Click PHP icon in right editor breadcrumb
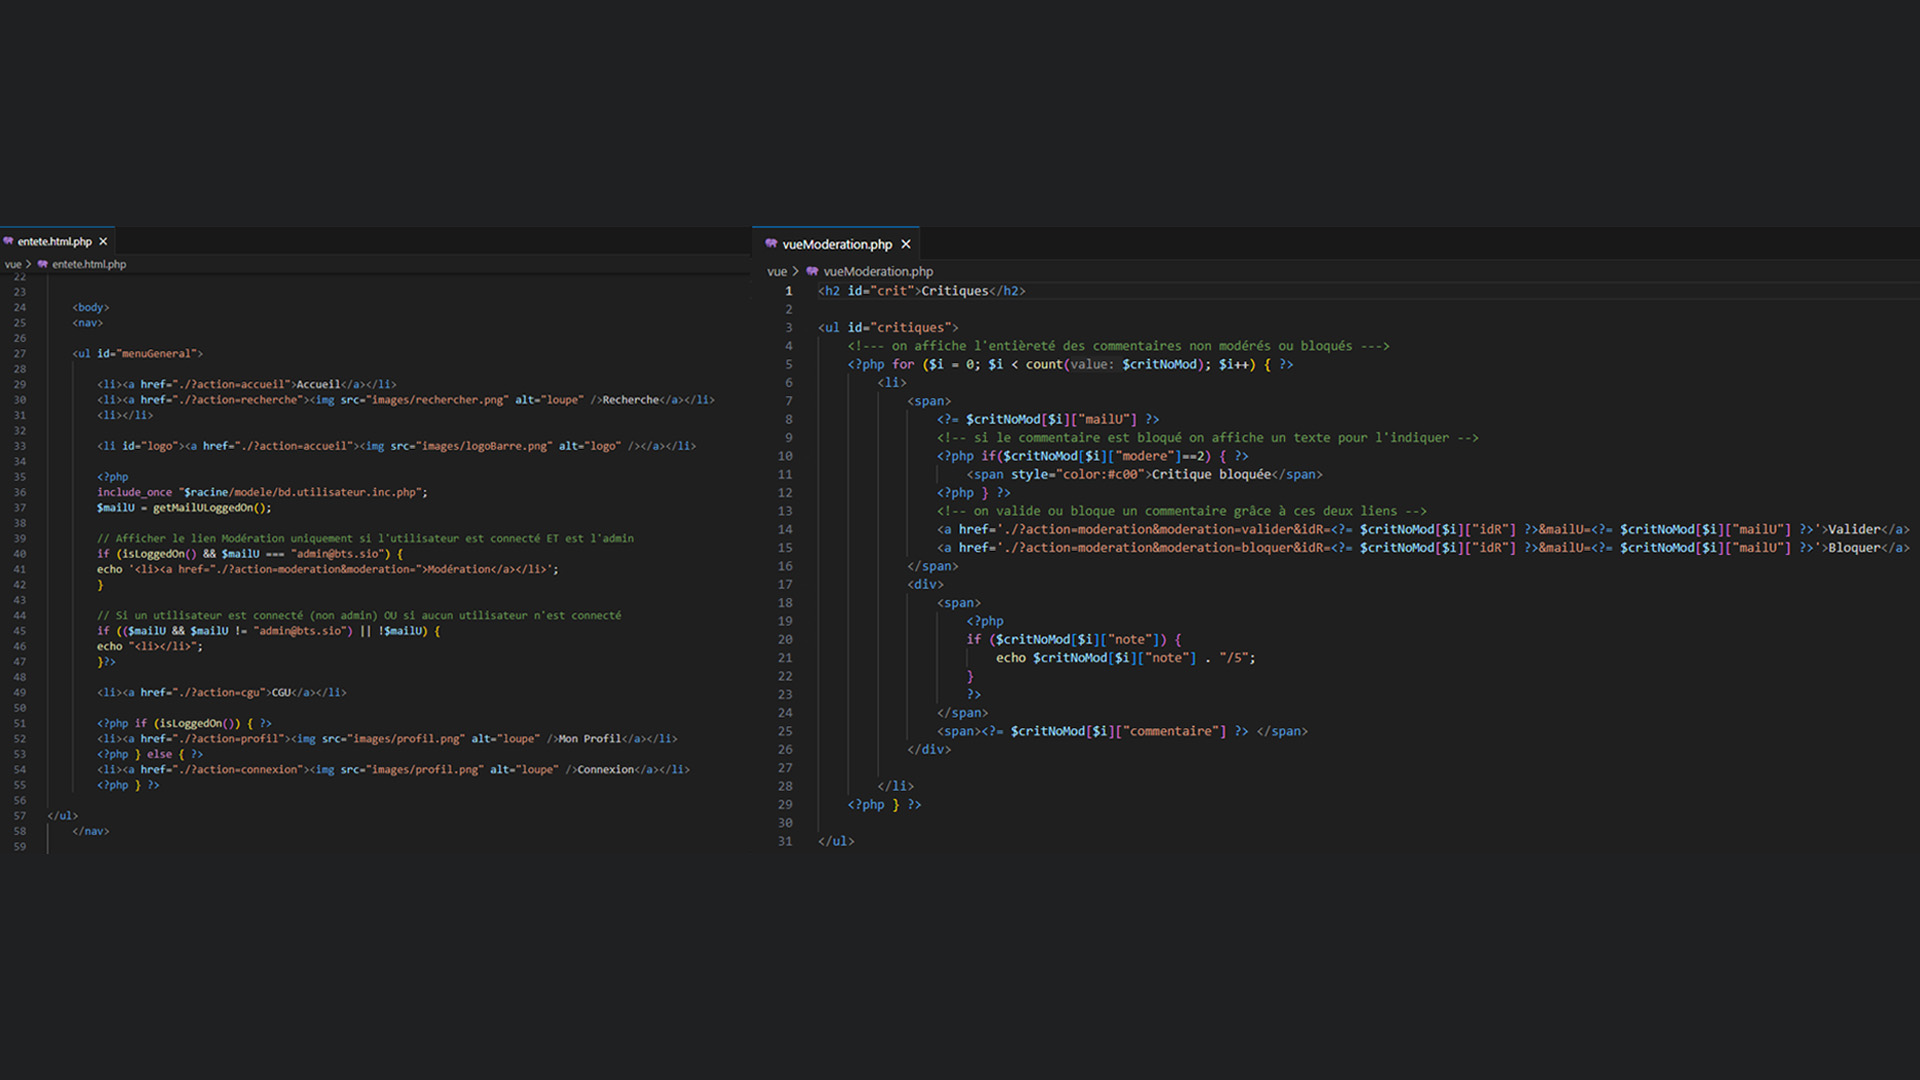Image resolution: width=1920 pixels, height=1080 pixels. [812, 271]
